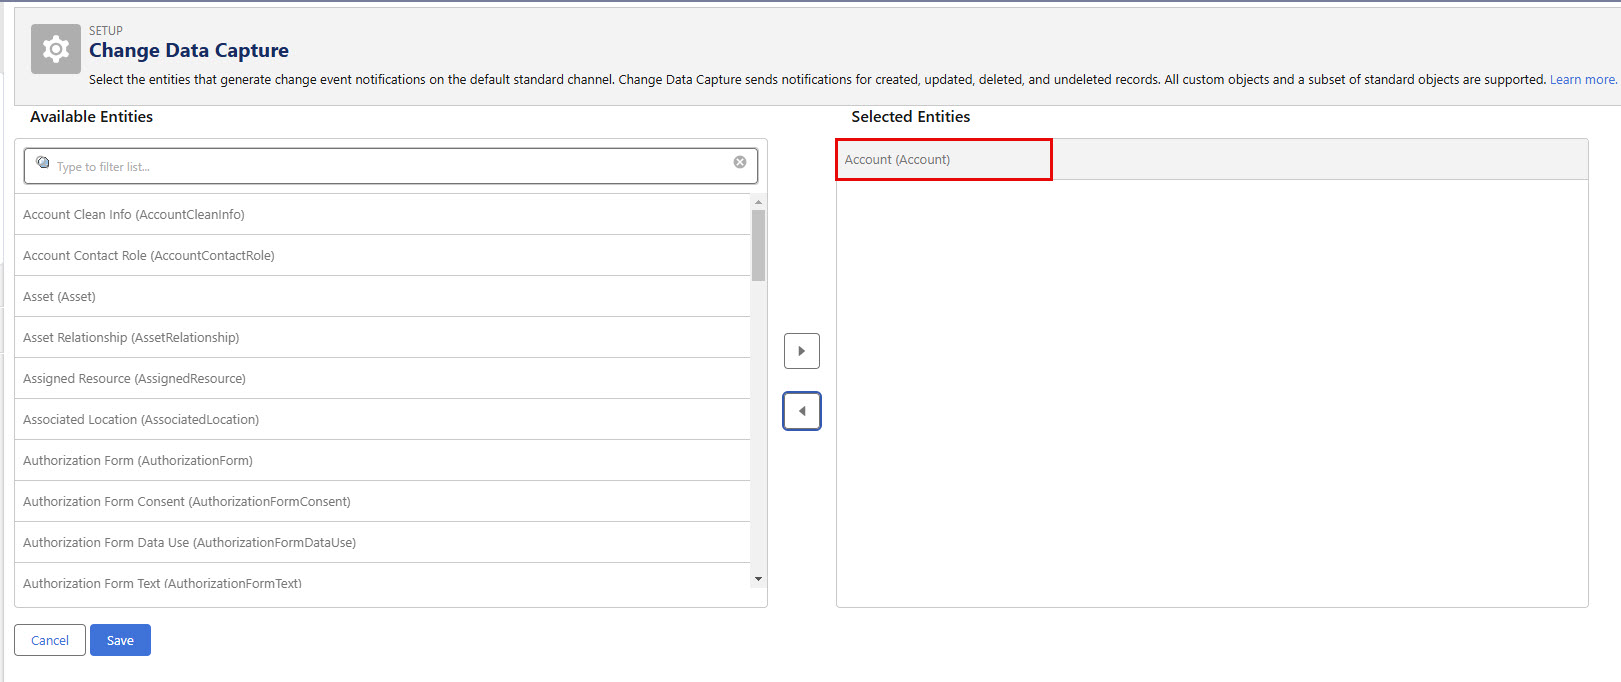Click the Cancel button
This screenshot has height=682, width=1621.
pyautogui.click(x=50, y=640)
